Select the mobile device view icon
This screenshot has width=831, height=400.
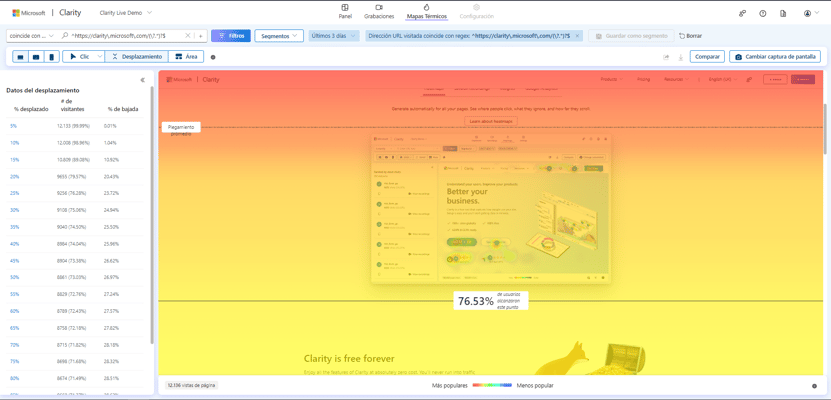coord(51,57)
